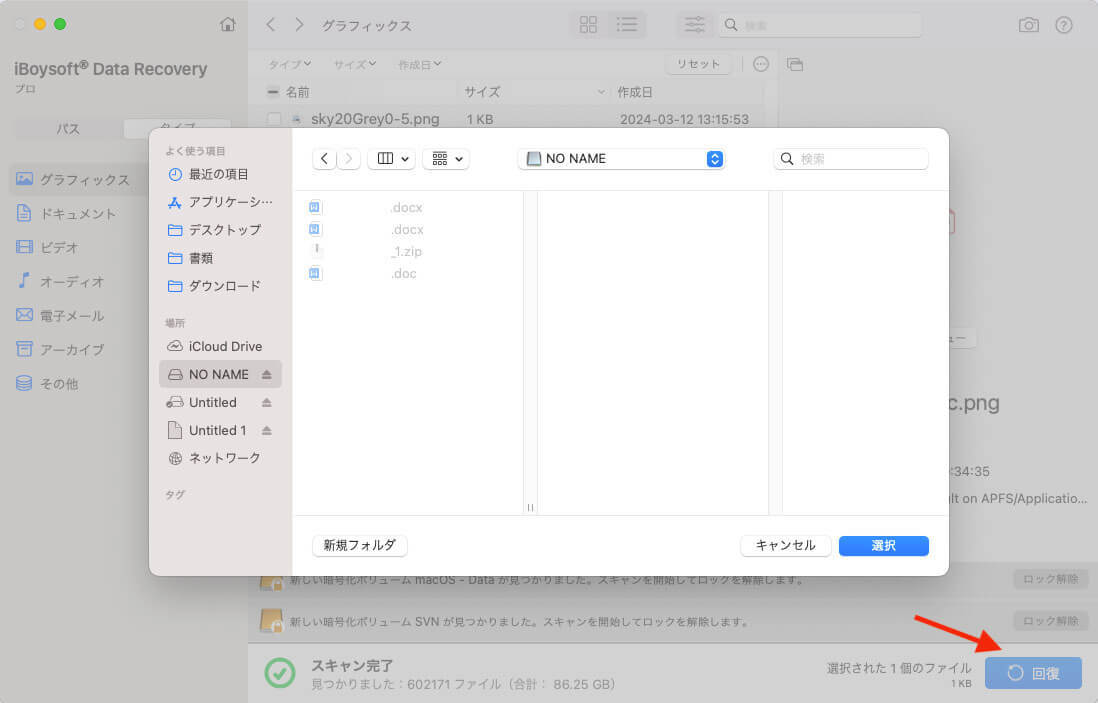Open the タイプ filter dropdown

[x=289, y=63]
